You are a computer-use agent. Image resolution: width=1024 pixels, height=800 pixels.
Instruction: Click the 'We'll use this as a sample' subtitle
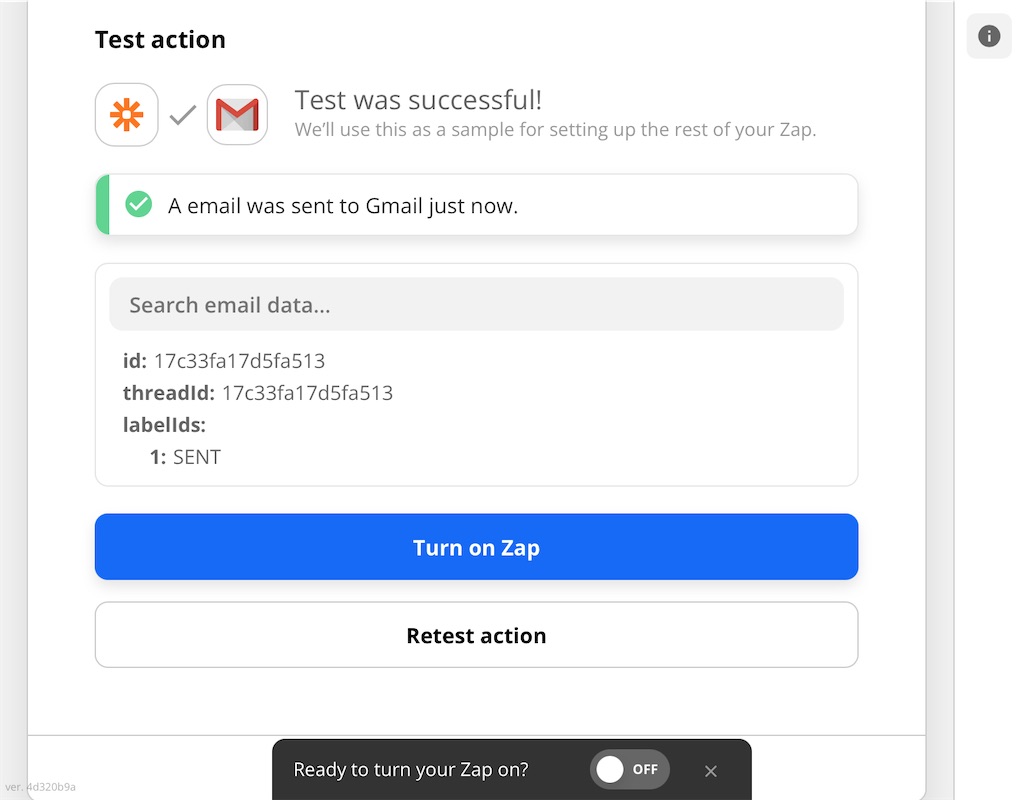[555, 130]
